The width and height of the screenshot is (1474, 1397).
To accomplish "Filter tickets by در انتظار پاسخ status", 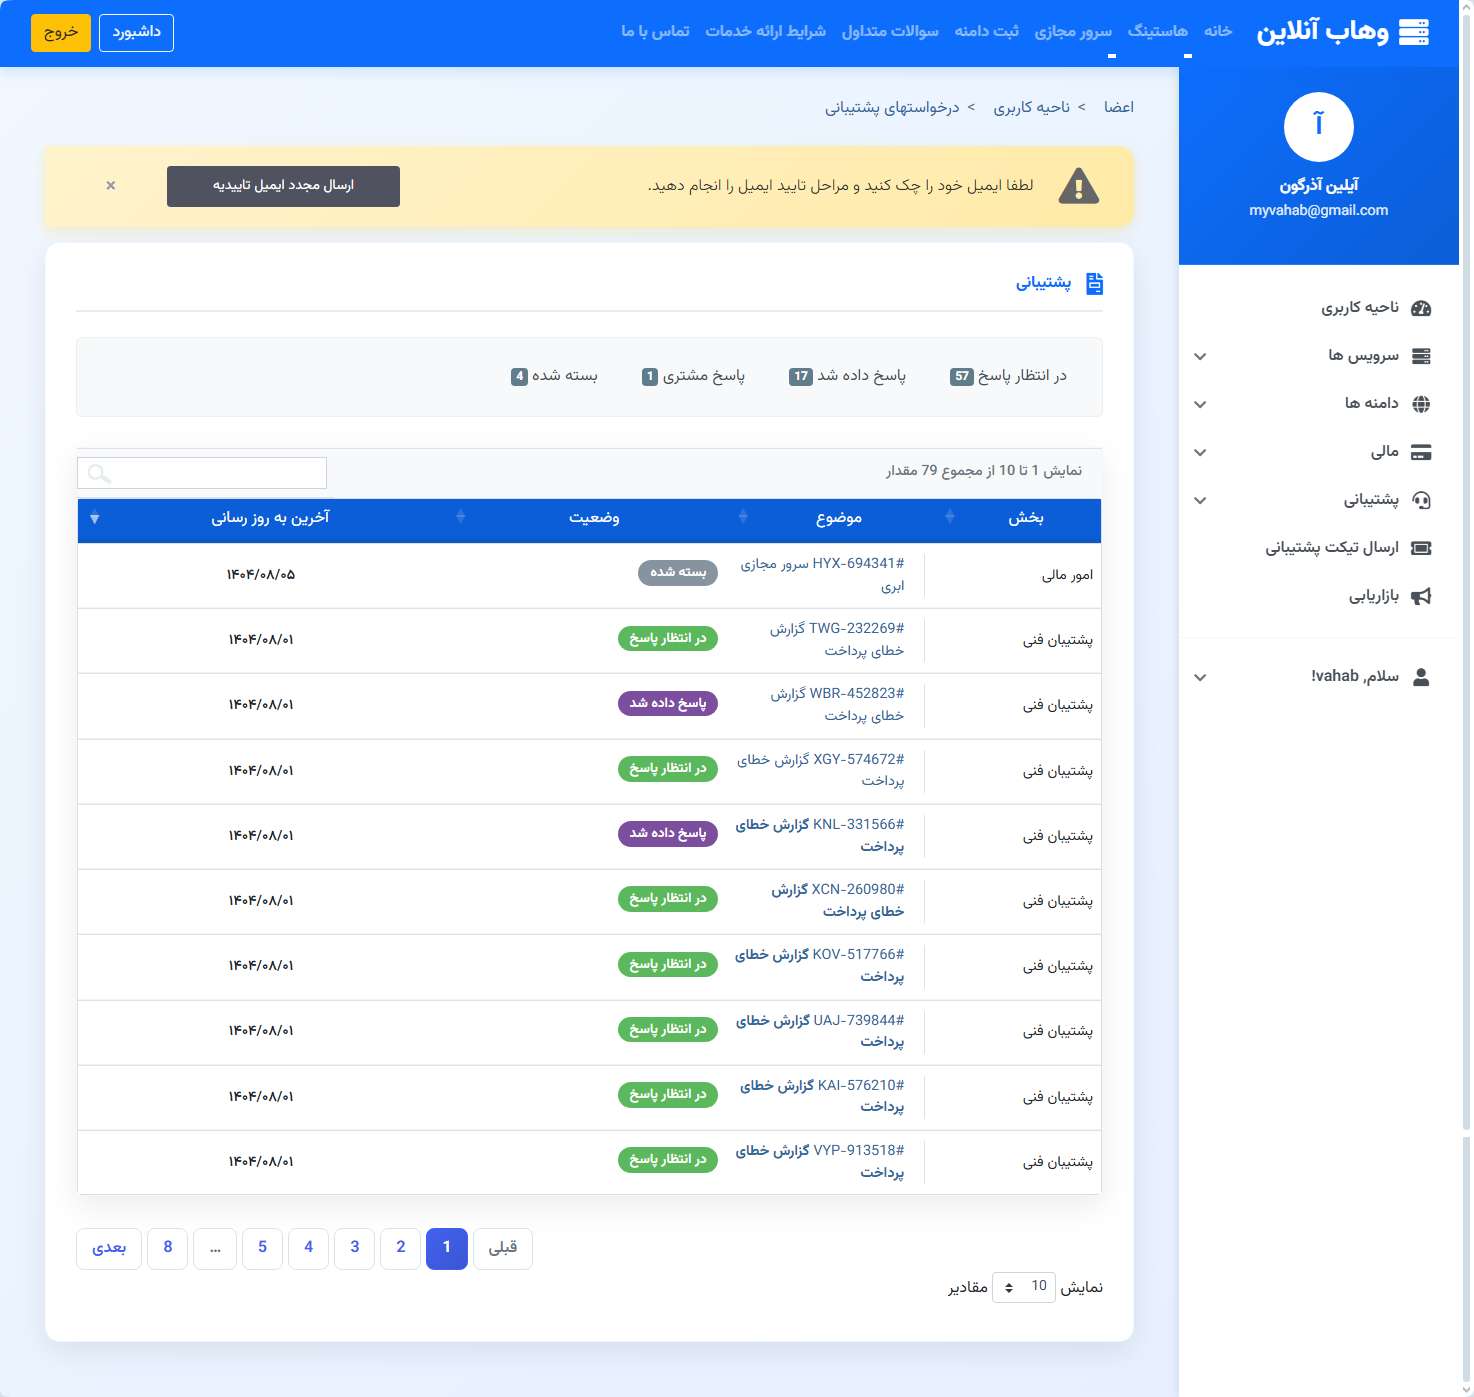I will coord(1009,376).
